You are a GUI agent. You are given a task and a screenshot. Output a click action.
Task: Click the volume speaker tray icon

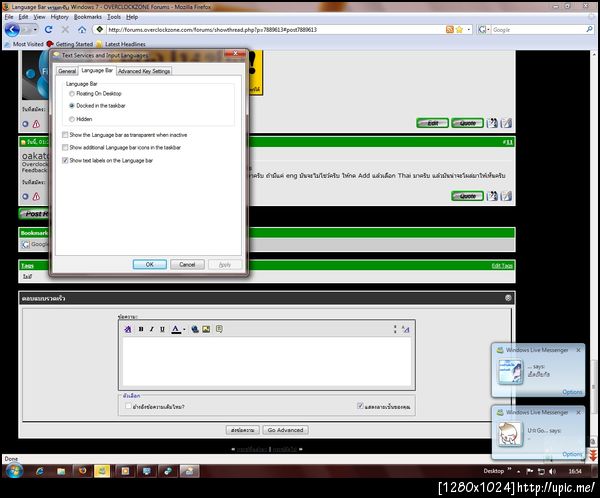click(x=552, y=471)
